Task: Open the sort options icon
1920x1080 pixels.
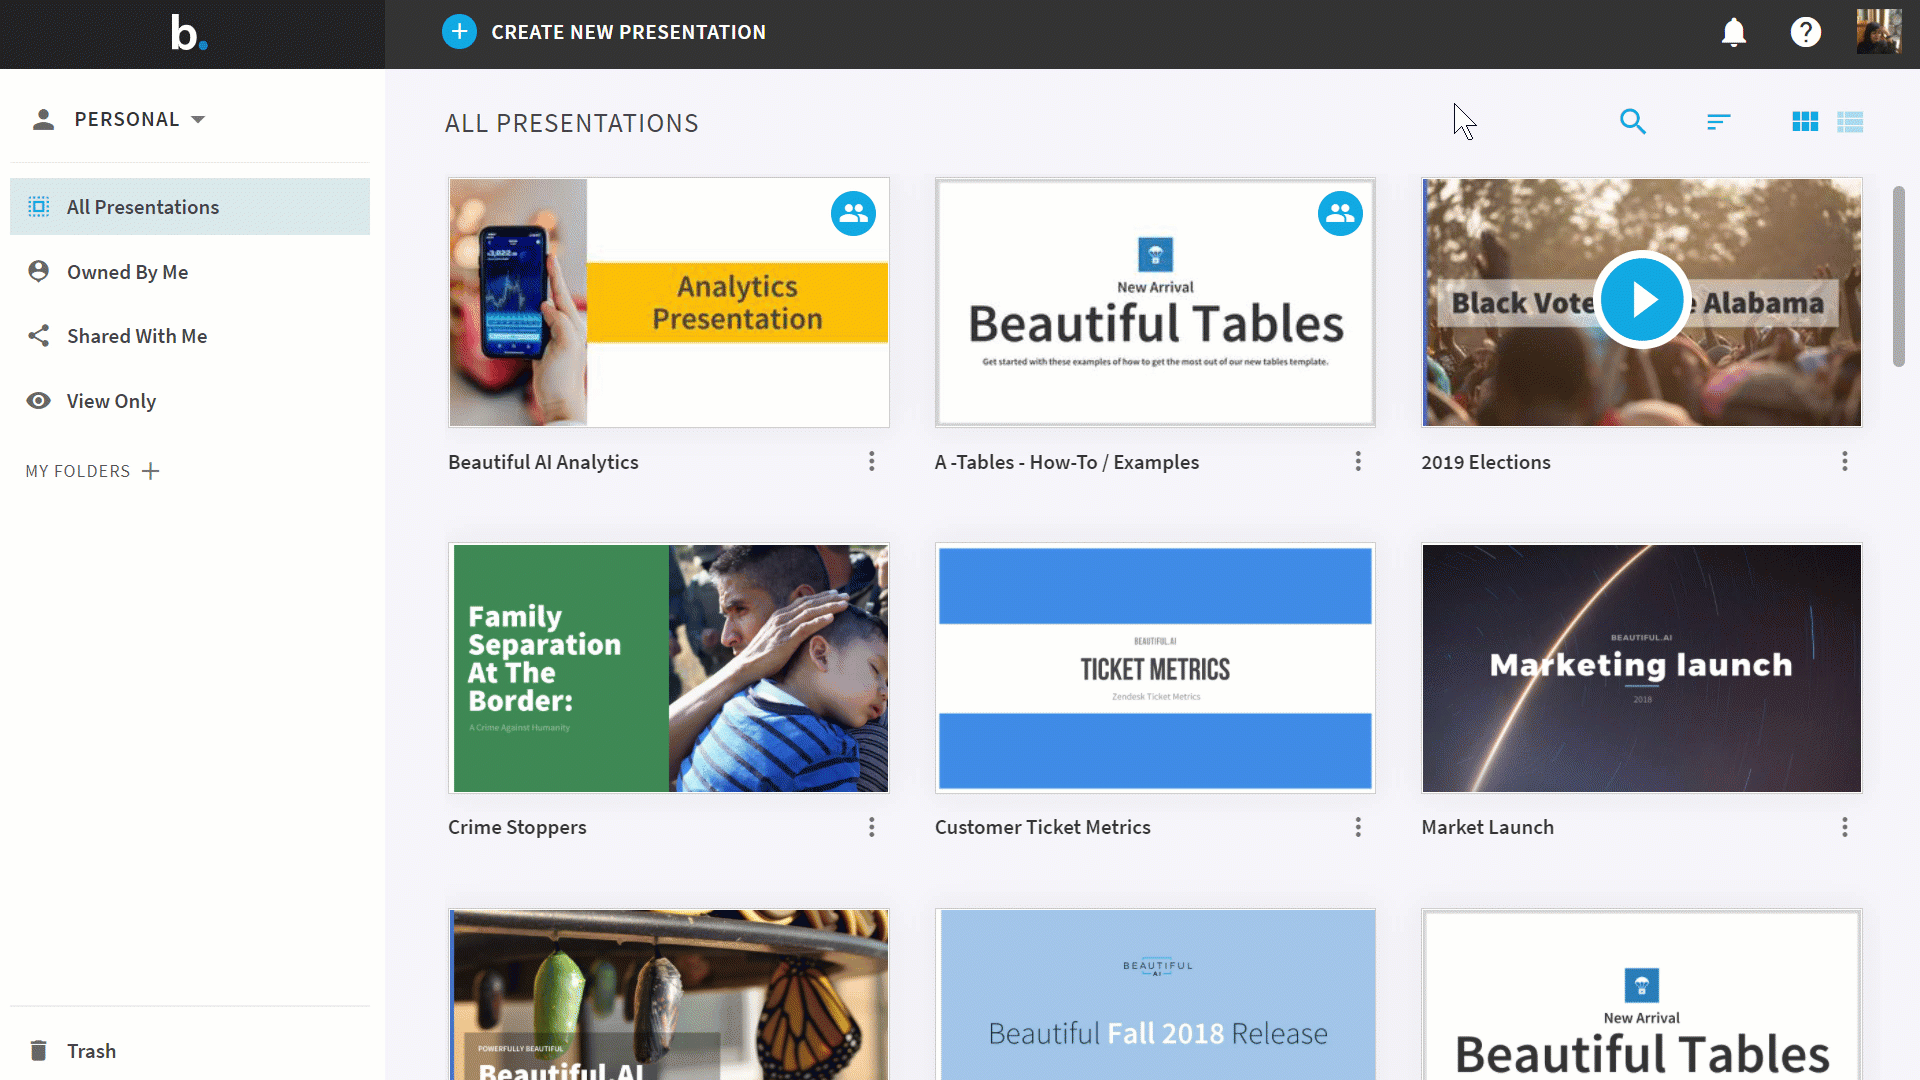Action: 1718,122
